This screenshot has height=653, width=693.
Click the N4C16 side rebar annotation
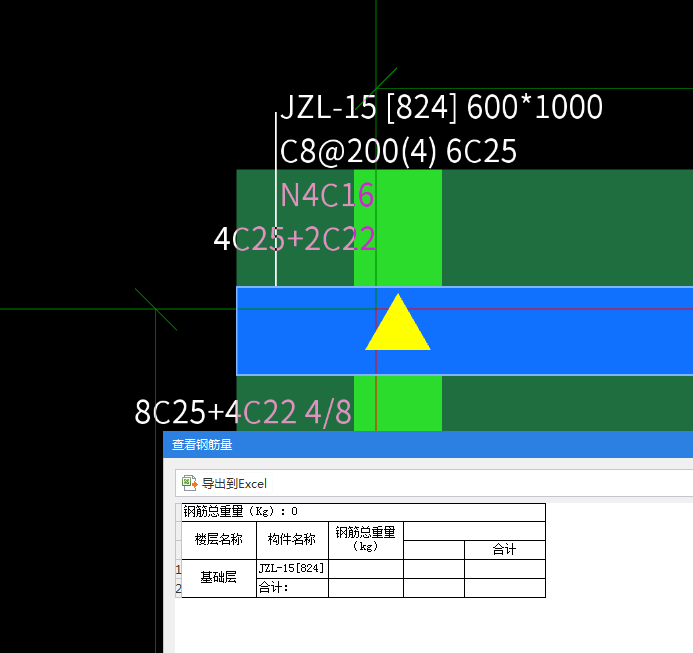click(327, 195)
